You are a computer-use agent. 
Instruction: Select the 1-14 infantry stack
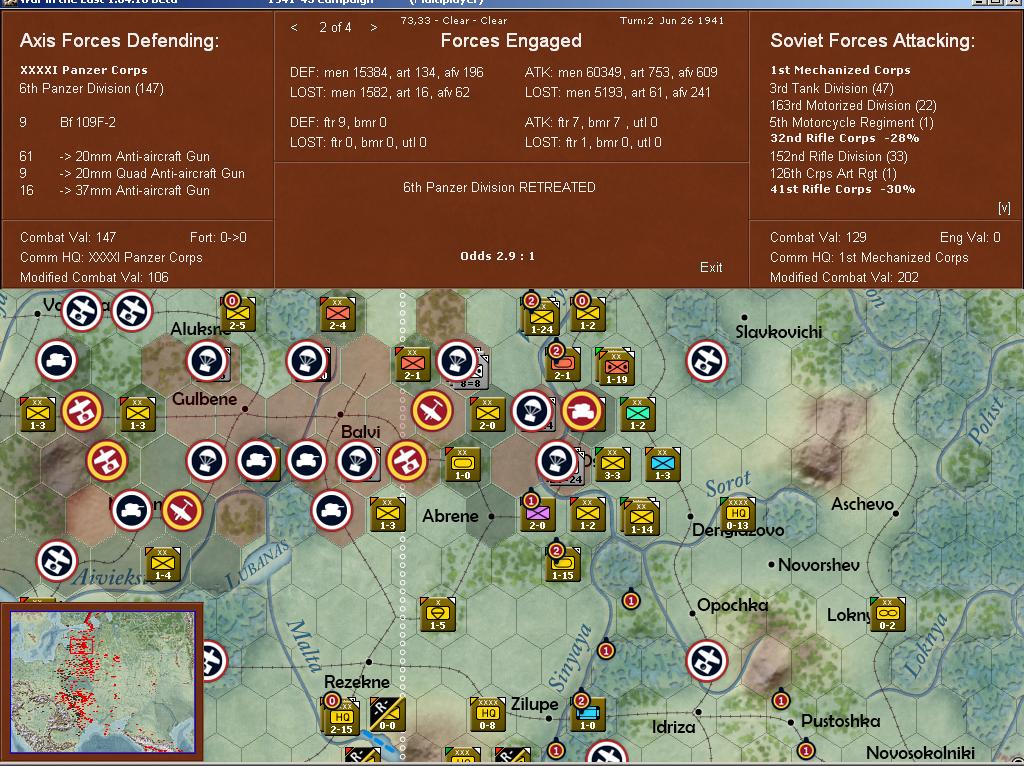[641, 517]
